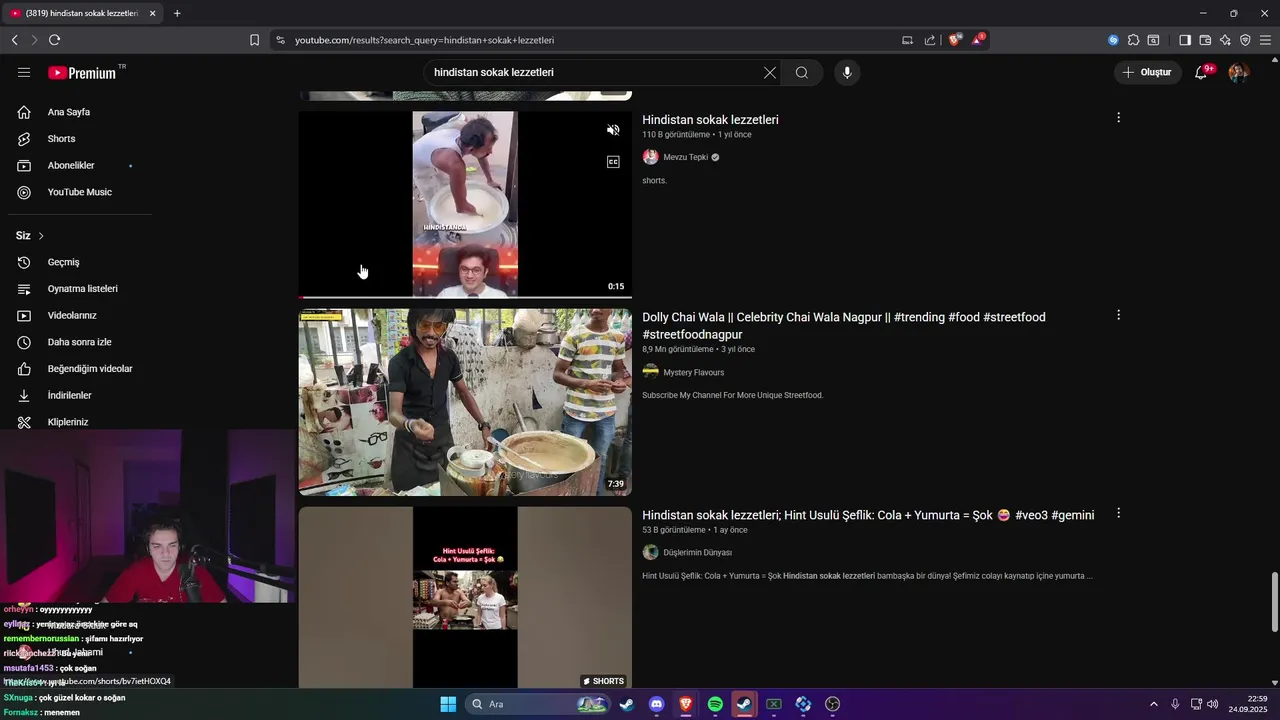The height and width of the screenshot is (720, 1280).
Task: Open the Hindistan sokak lezzetleri preview thumbnail
Action: tap(465, 204)
